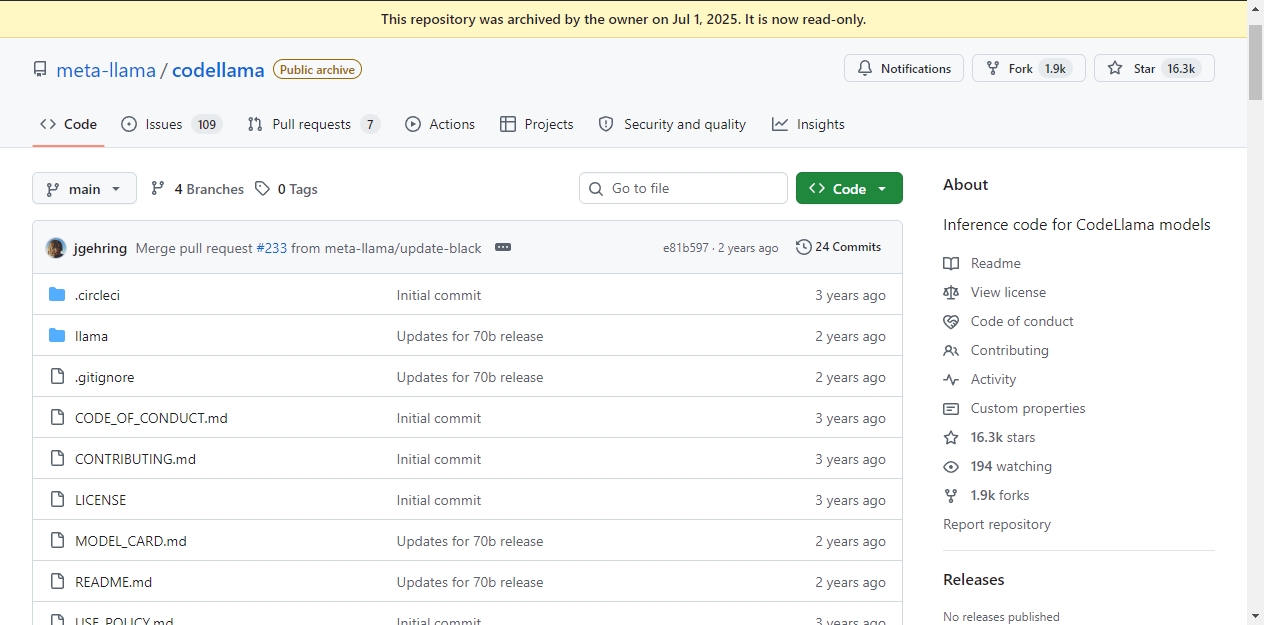View the 4 Branches link
This screenshot has height=625, width=1264.
[197, 189]
